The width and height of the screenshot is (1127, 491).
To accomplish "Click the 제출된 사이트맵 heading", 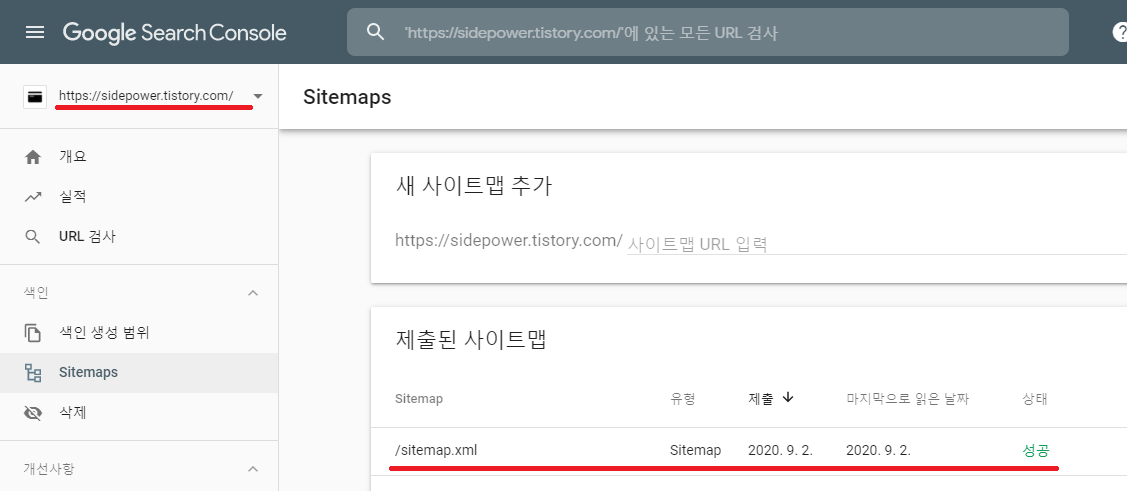I will 472,339.
